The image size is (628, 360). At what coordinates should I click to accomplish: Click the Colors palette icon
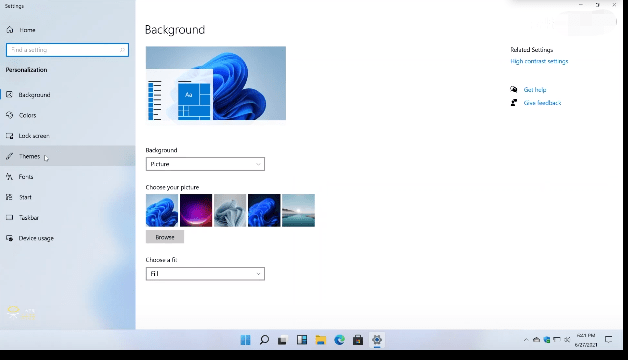tap(10, 115)
